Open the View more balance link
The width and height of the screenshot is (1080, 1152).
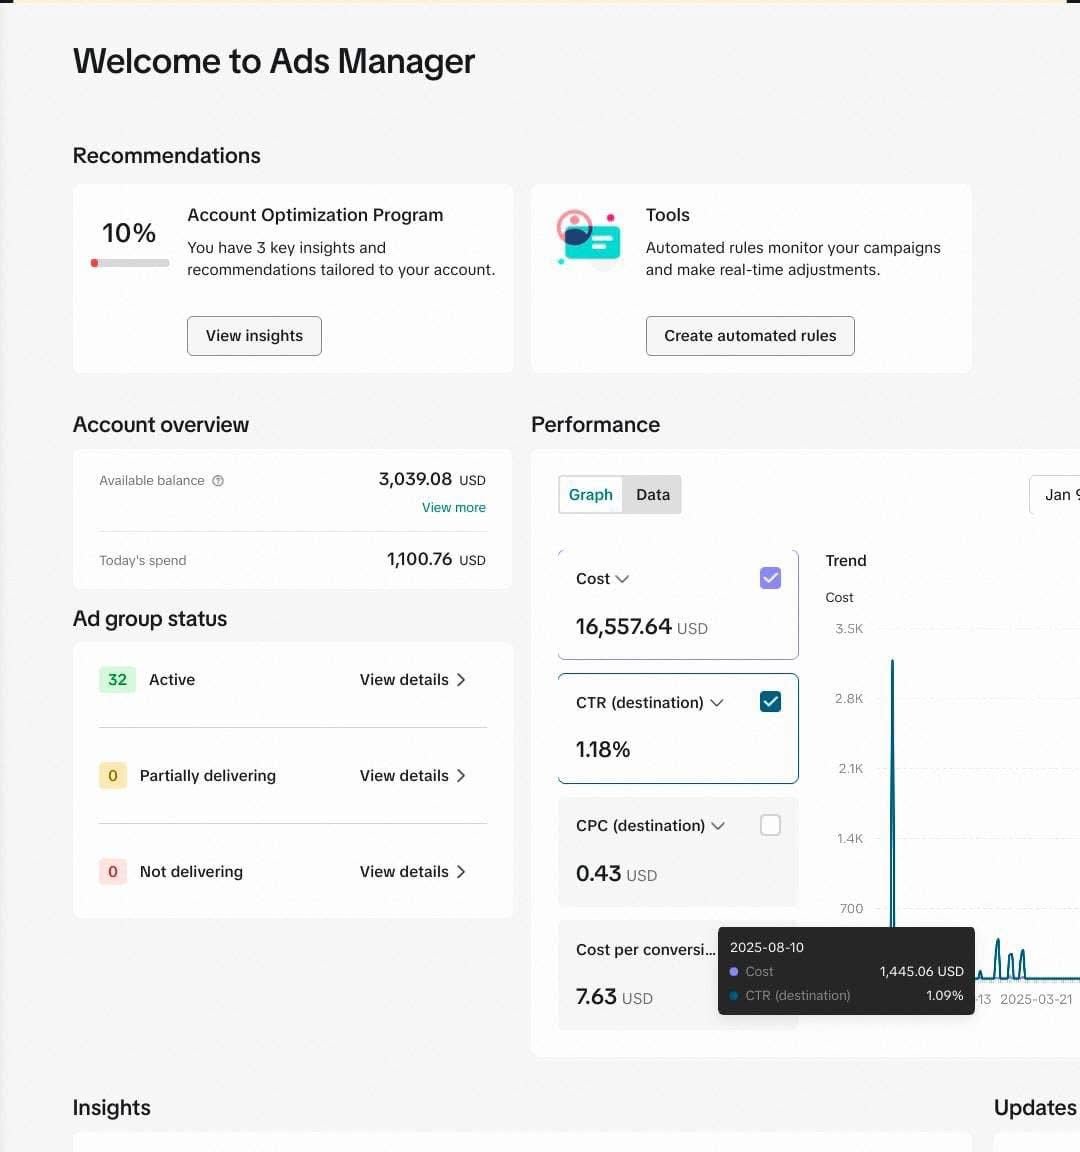click(x=453, y=508)
